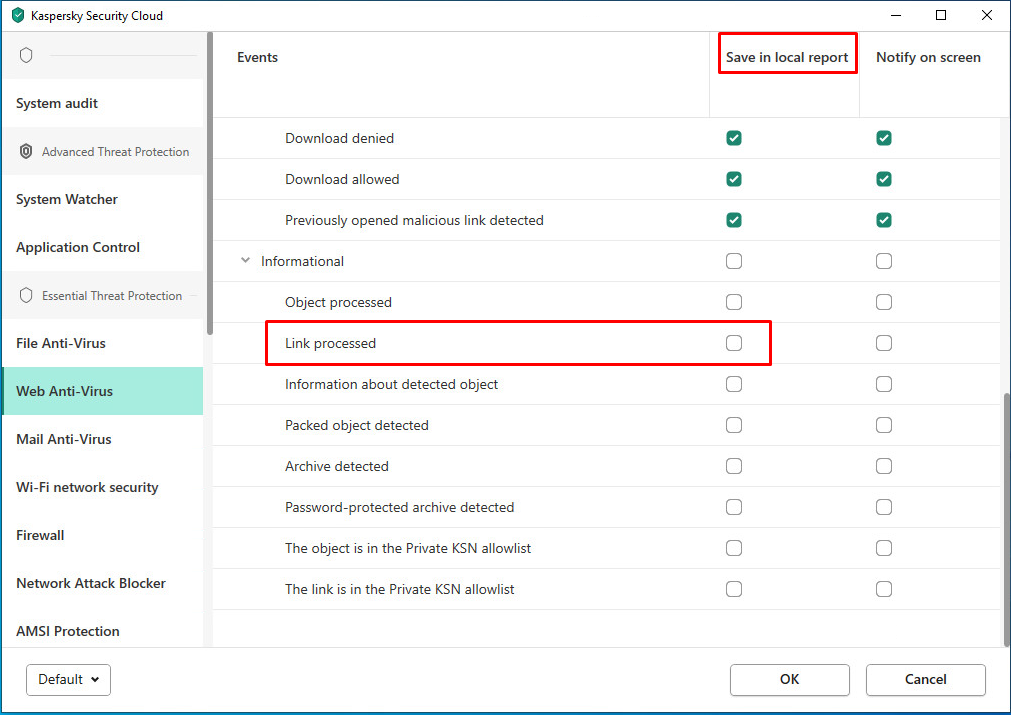This screenshot has height=715, width=1011.
Task: Open Firewall in sidebar
Action: pos(103,535)
